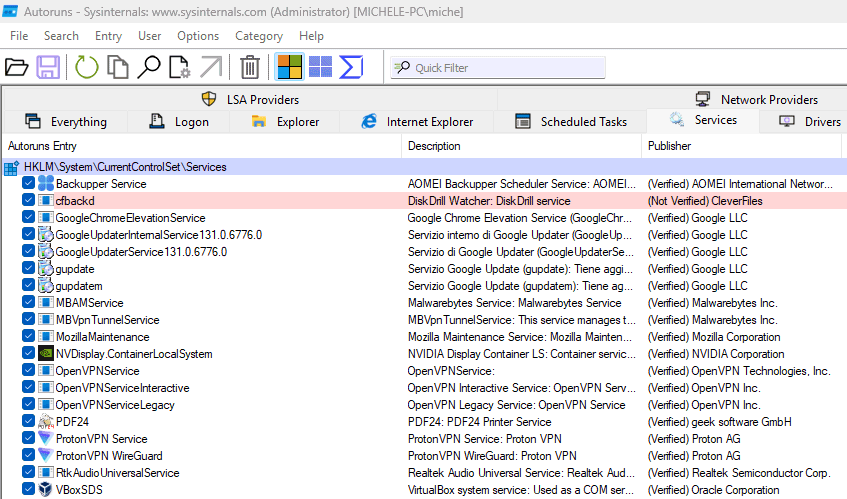The width and height of the screenshot is (847, 499).
Task: Open the Search menu
Action: coord(61,36)
